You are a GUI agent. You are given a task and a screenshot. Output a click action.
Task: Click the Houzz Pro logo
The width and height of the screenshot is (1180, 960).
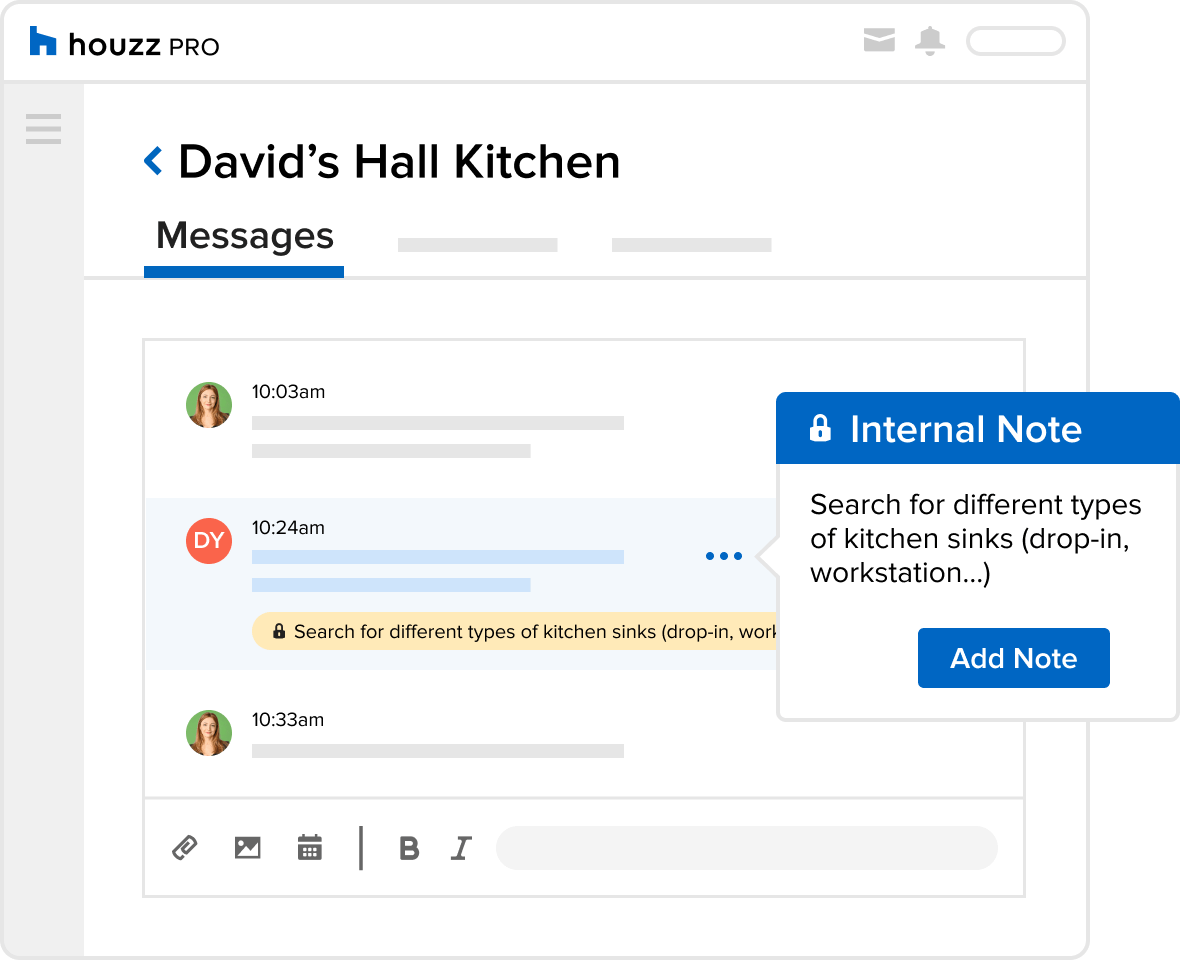(124, 44)
